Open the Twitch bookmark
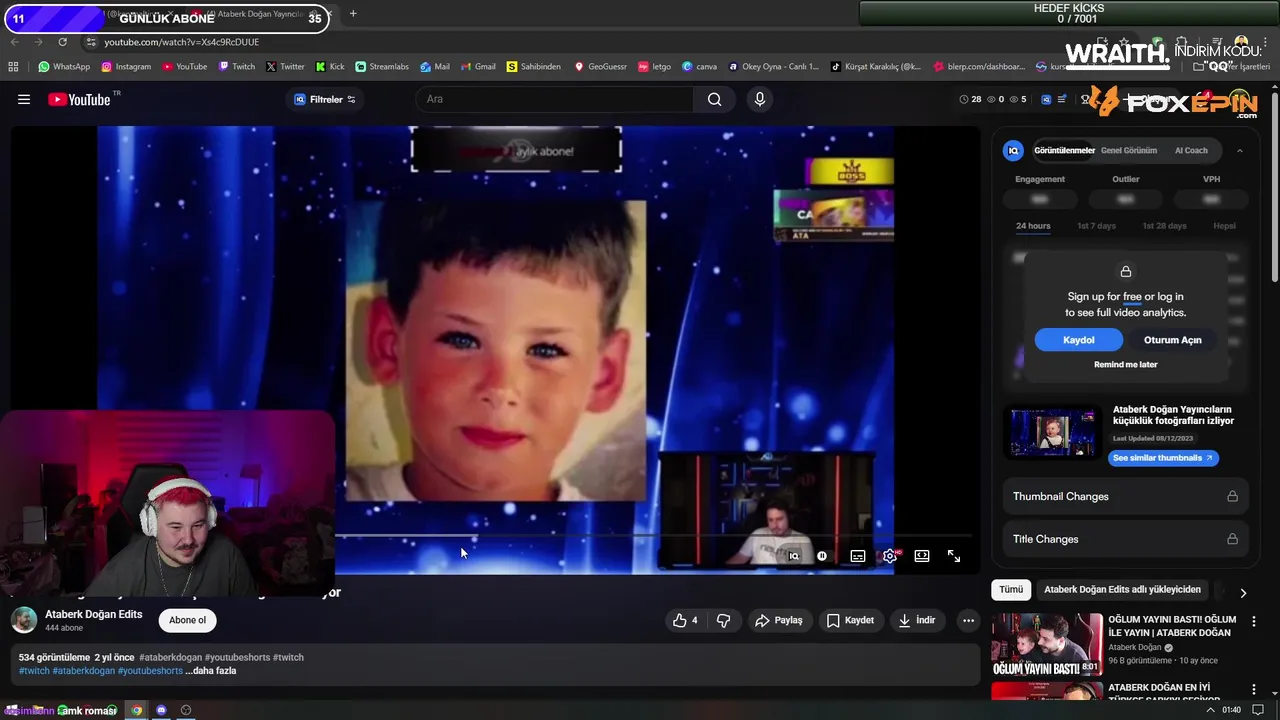Image resolution: width=1280 pixels, height=720 pixels. 236,67
